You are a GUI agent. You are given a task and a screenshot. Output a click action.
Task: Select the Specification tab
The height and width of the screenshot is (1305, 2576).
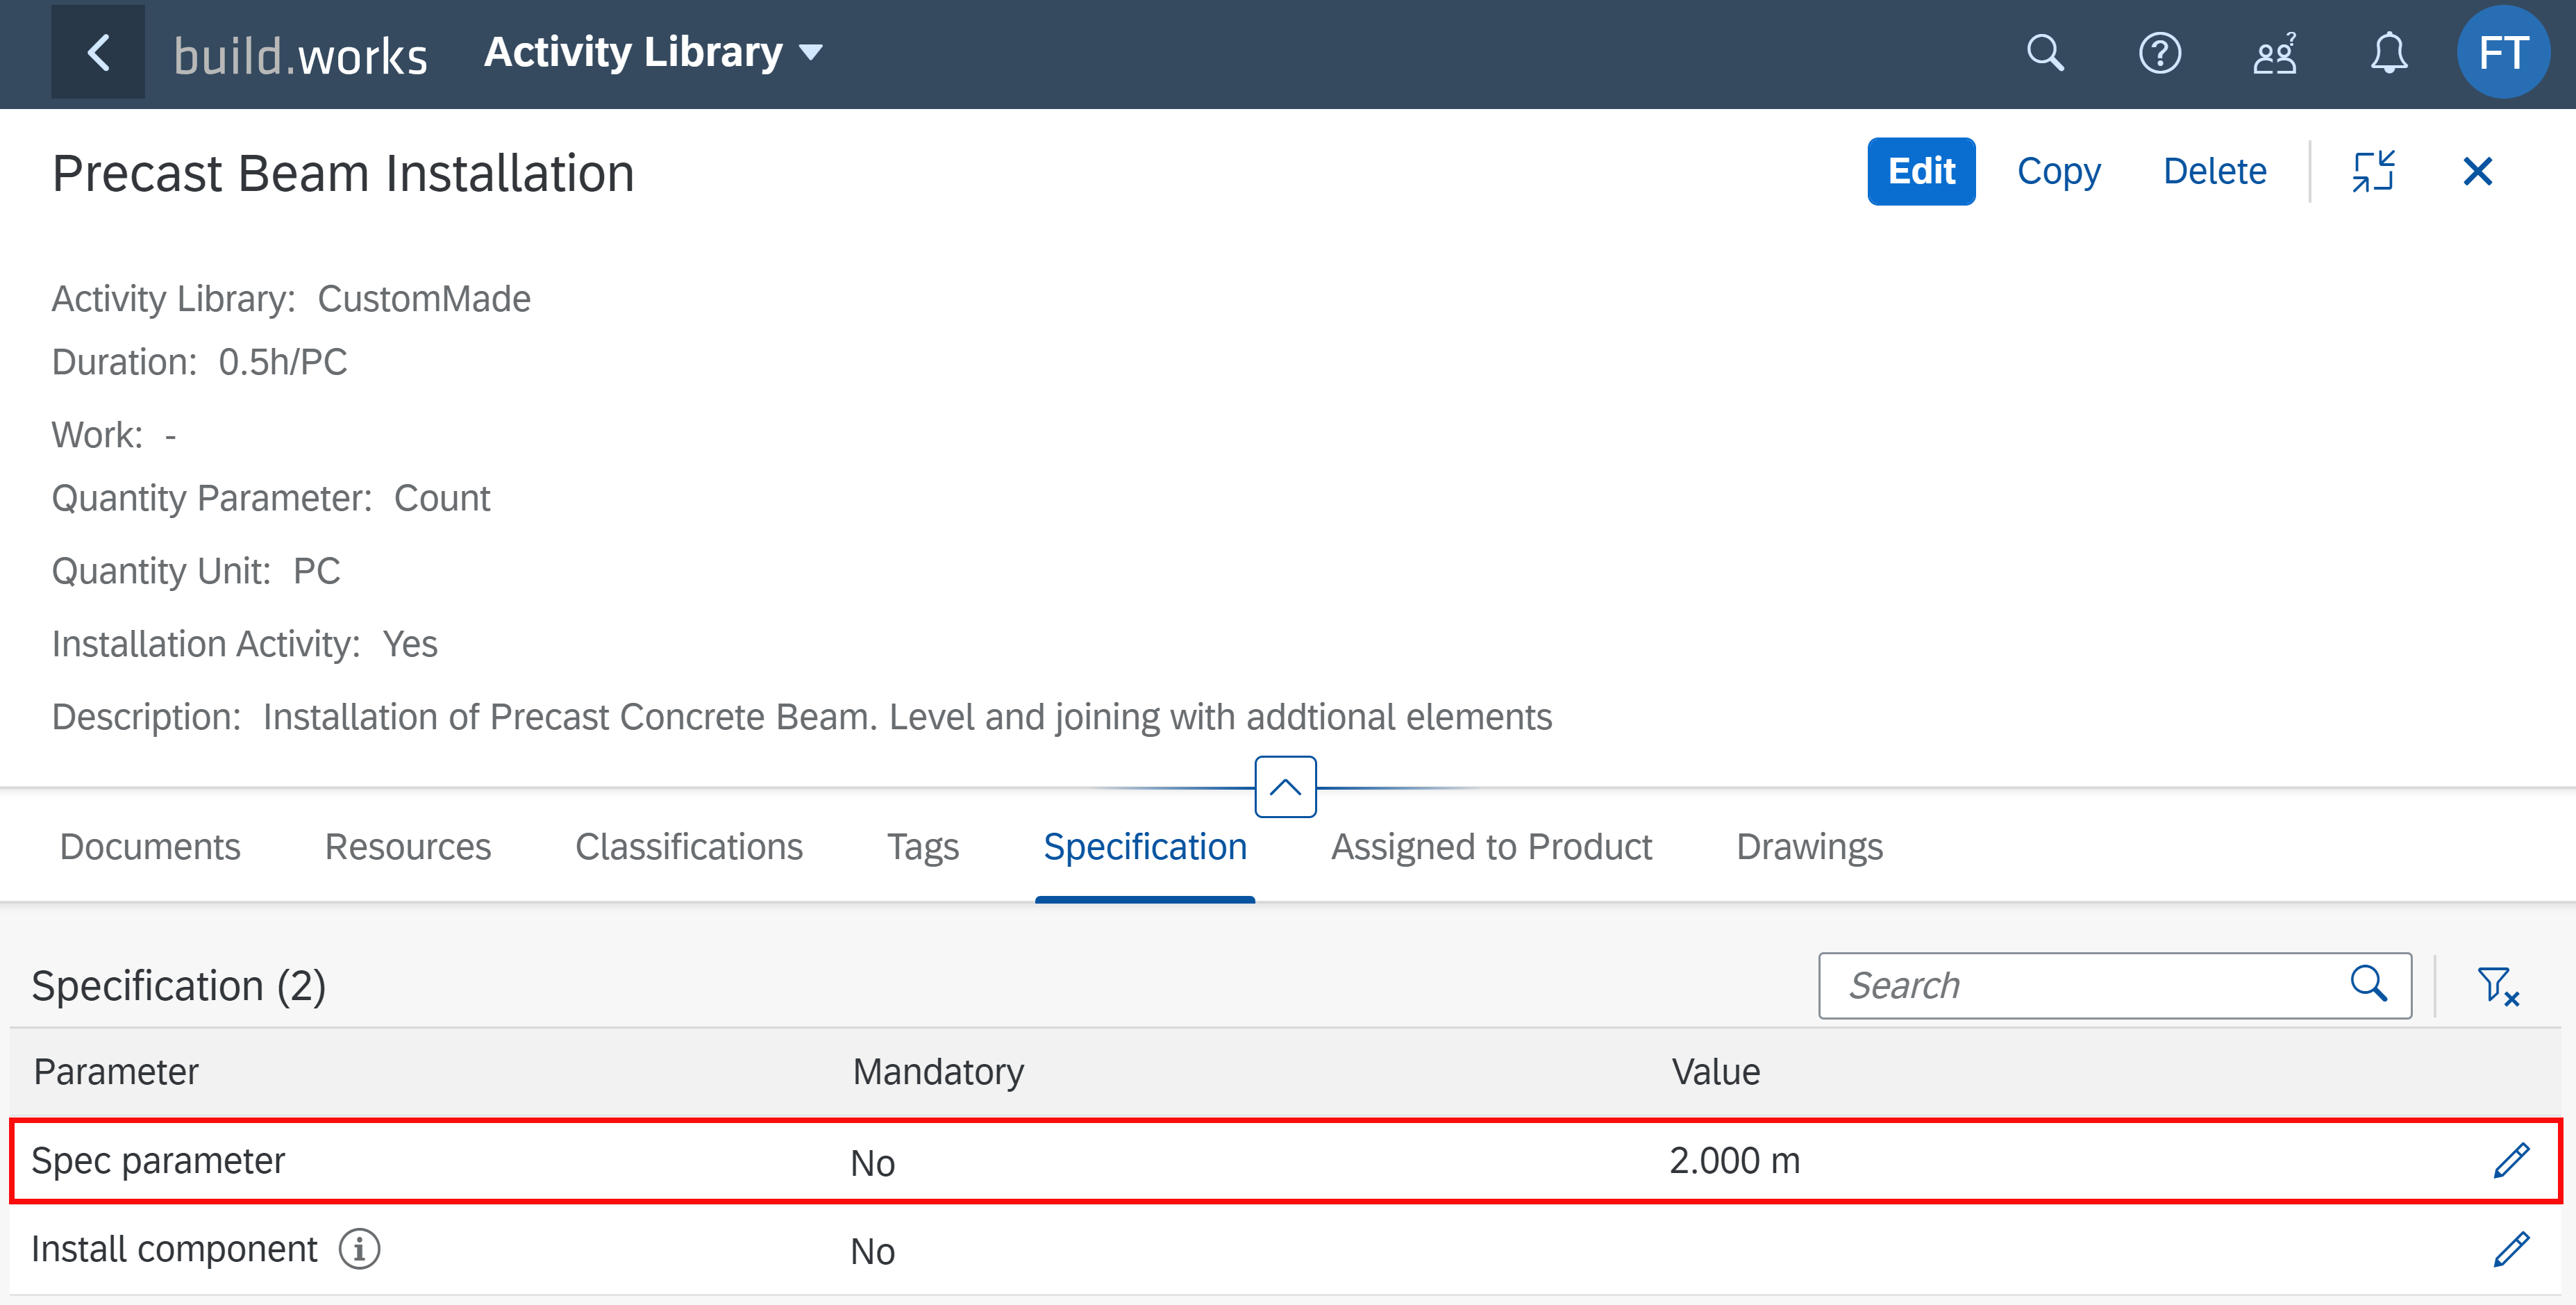(1145, 847)
